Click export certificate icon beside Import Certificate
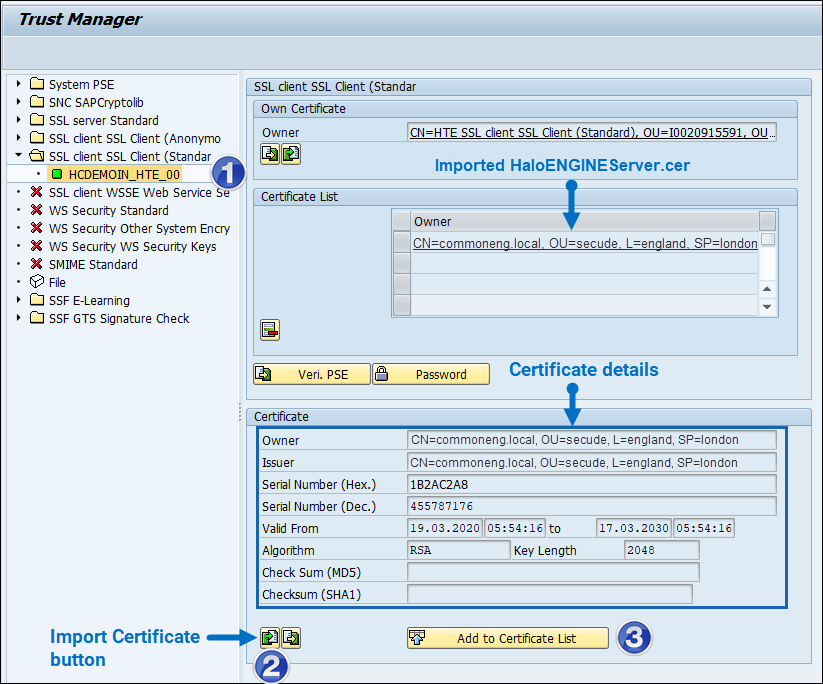 click(291, 638)
